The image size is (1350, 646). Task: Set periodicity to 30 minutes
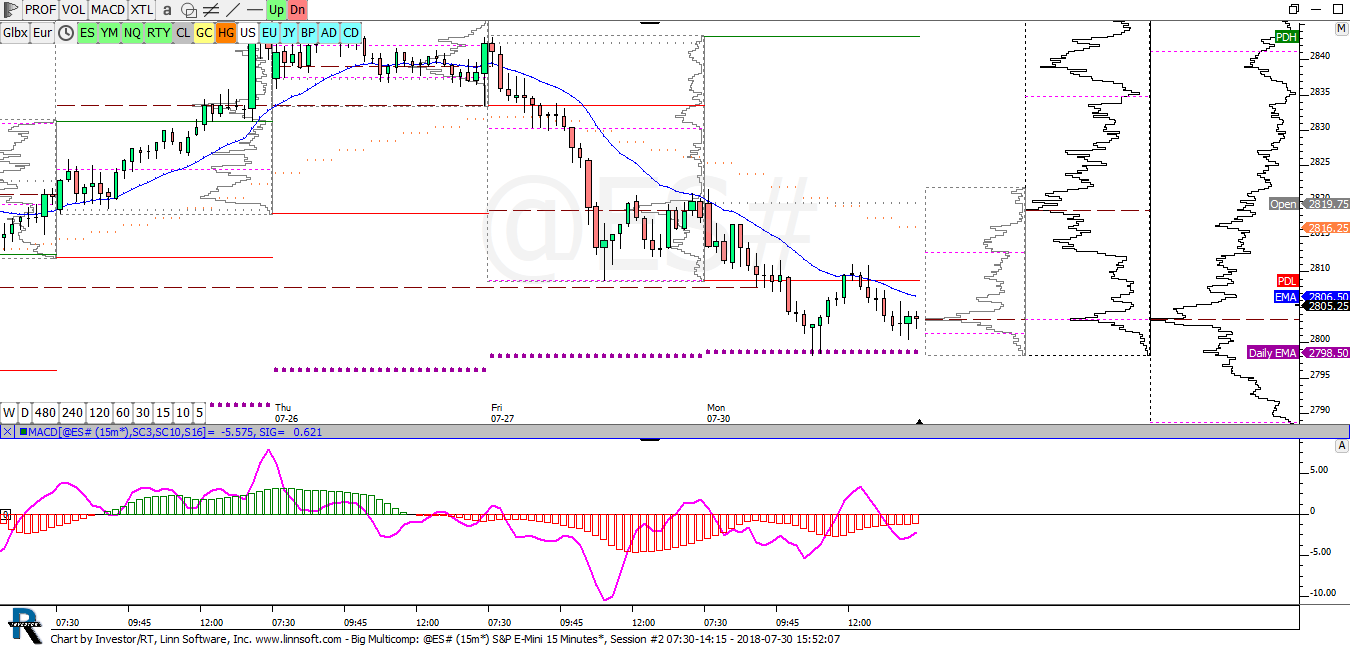coord(143,412)
